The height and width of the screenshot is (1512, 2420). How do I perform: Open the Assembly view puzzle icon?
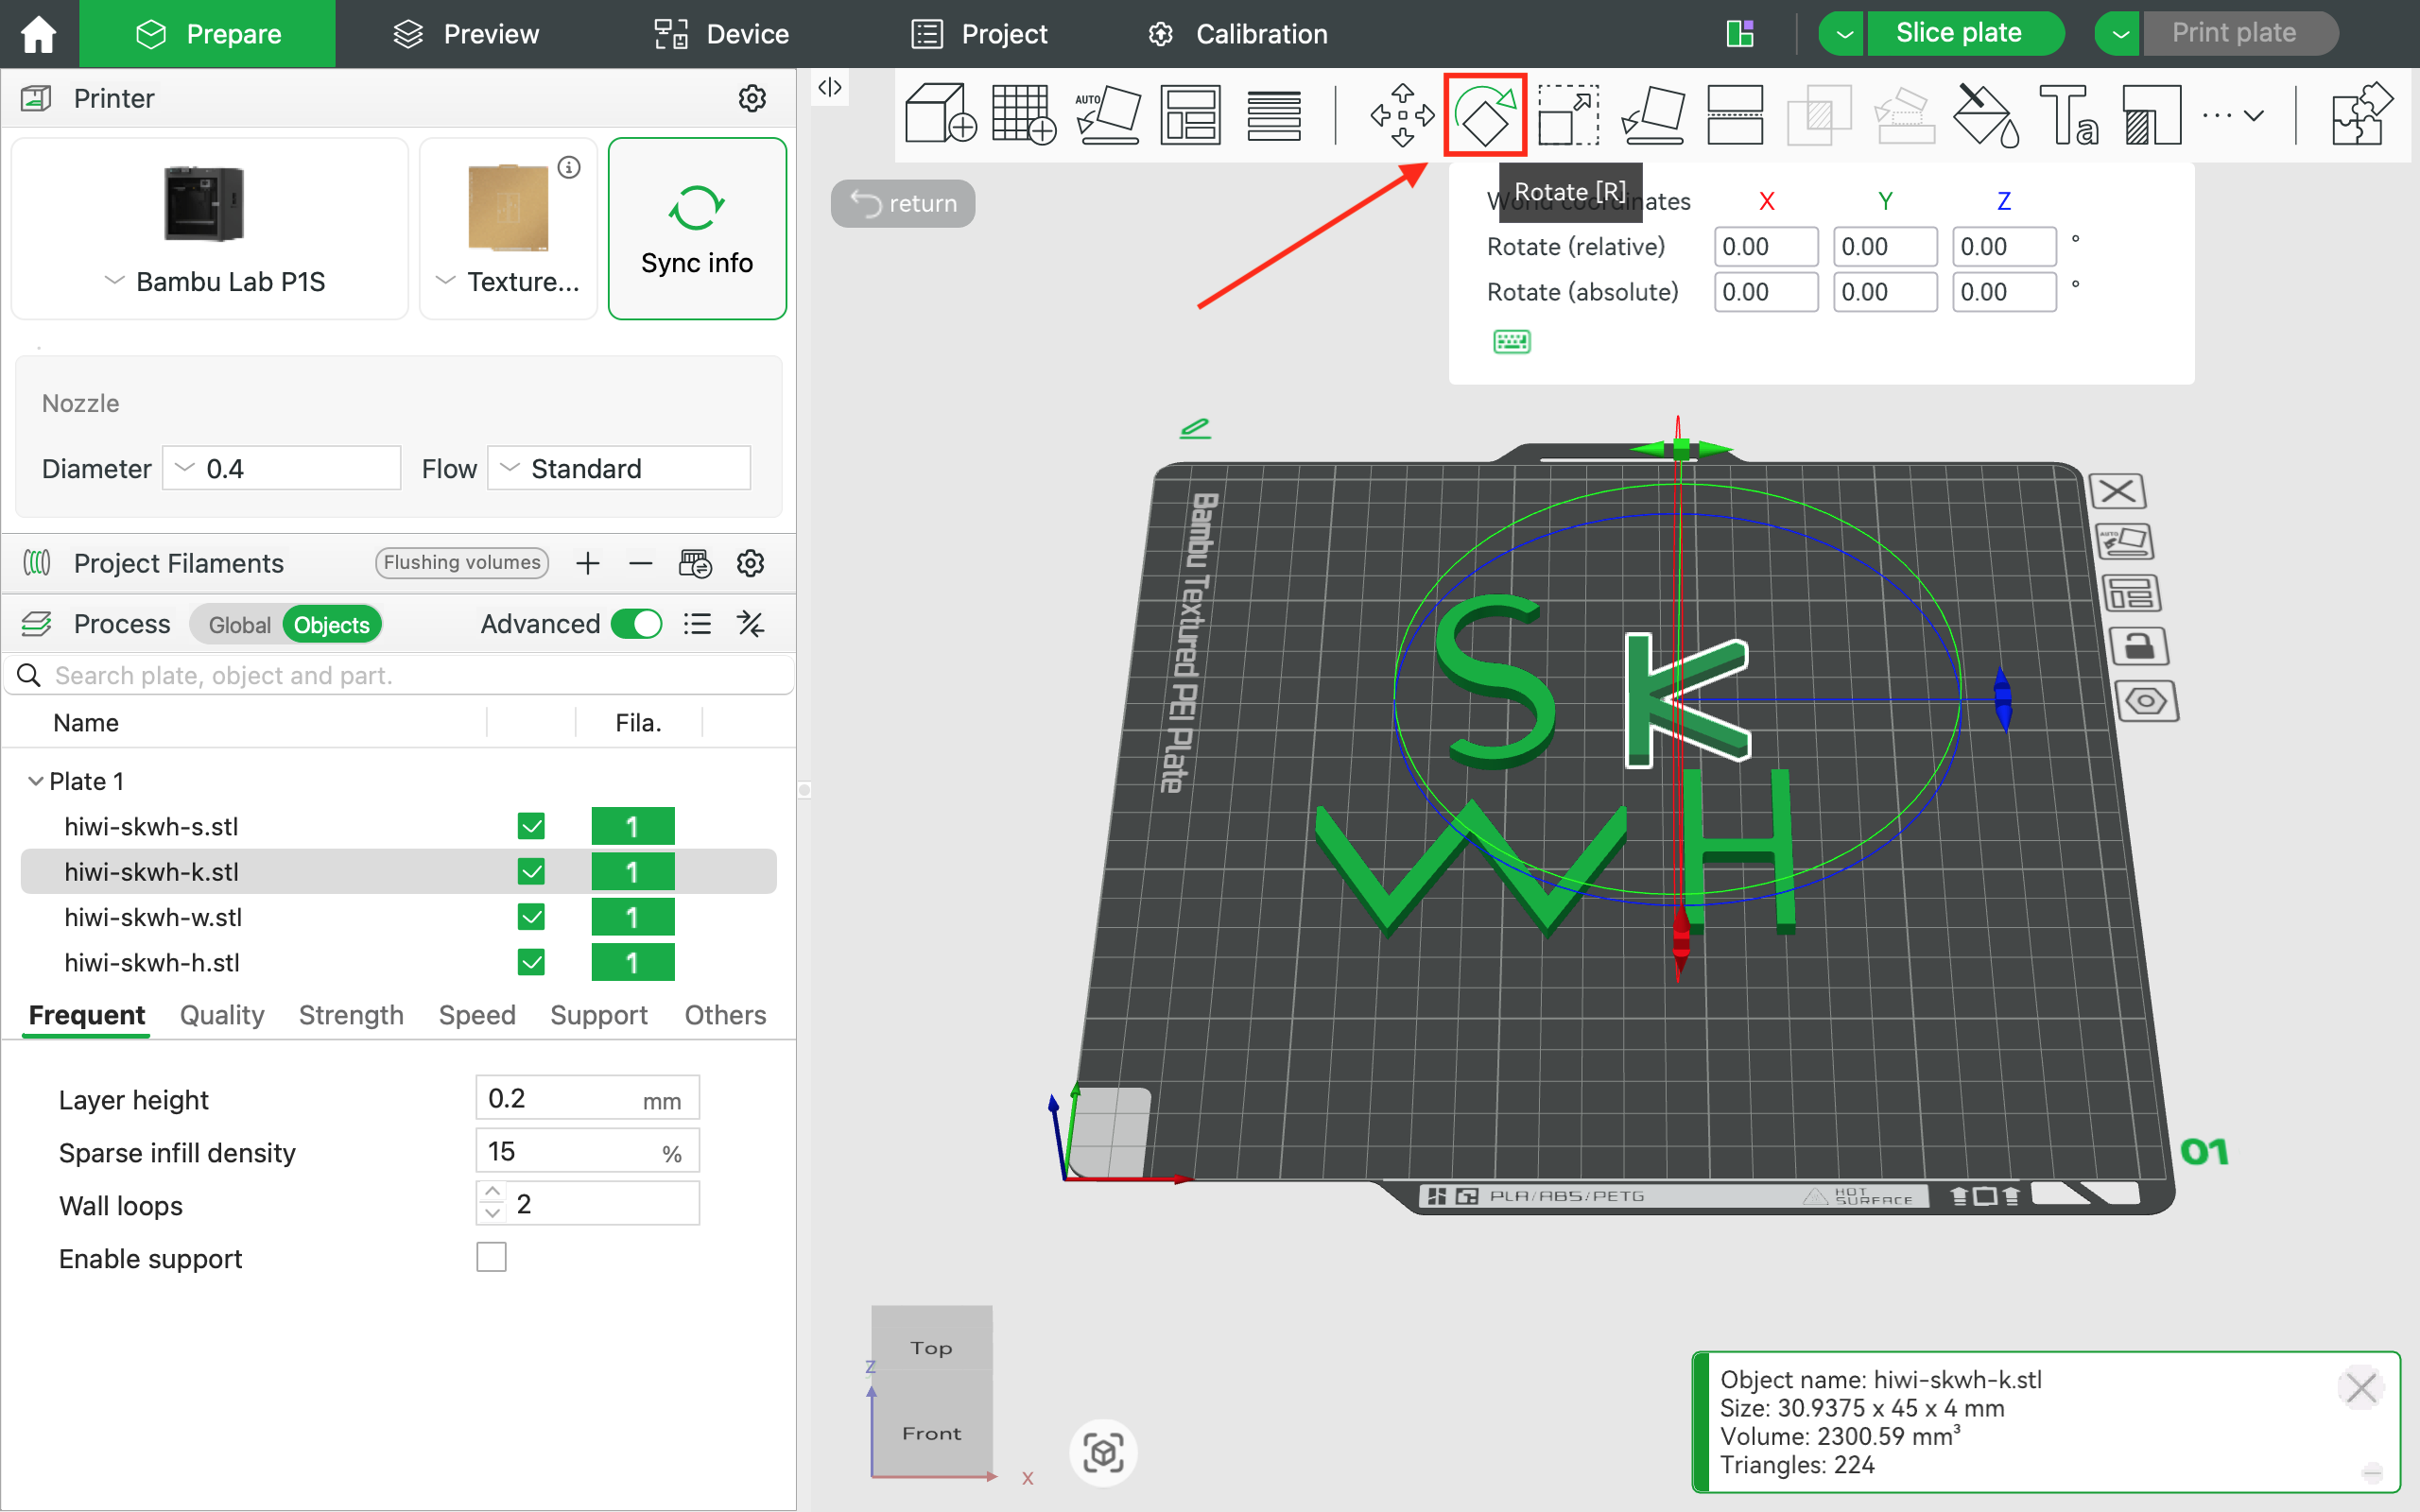pyautogui.click(x=2360, y=115)
